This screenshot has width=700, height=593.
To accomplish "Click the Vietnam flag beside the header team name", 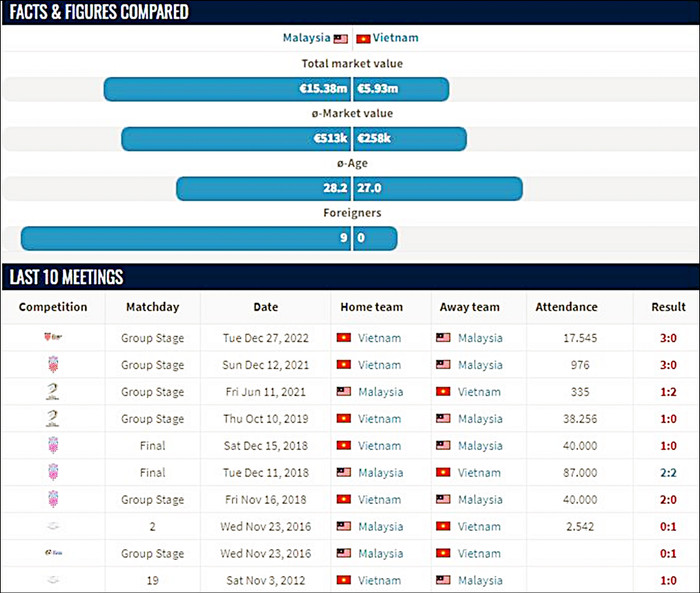I will [363, 39].
